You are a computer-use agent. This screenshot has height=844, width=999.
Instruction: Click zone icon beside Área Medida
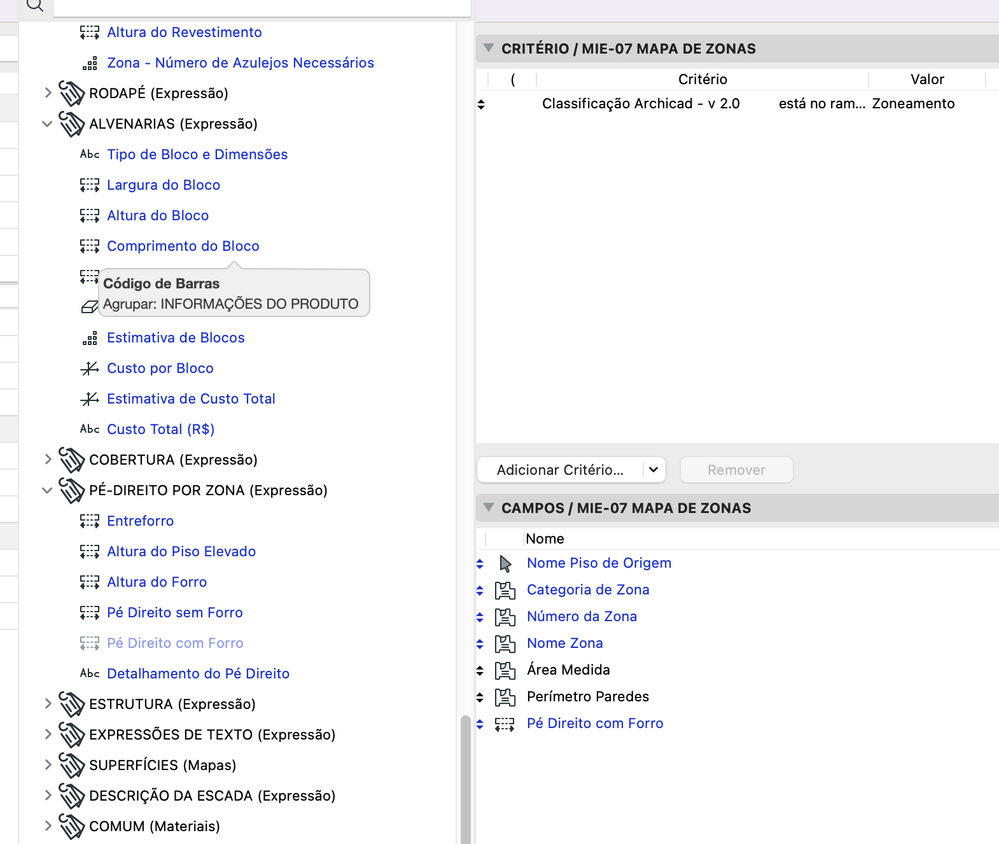505,671
